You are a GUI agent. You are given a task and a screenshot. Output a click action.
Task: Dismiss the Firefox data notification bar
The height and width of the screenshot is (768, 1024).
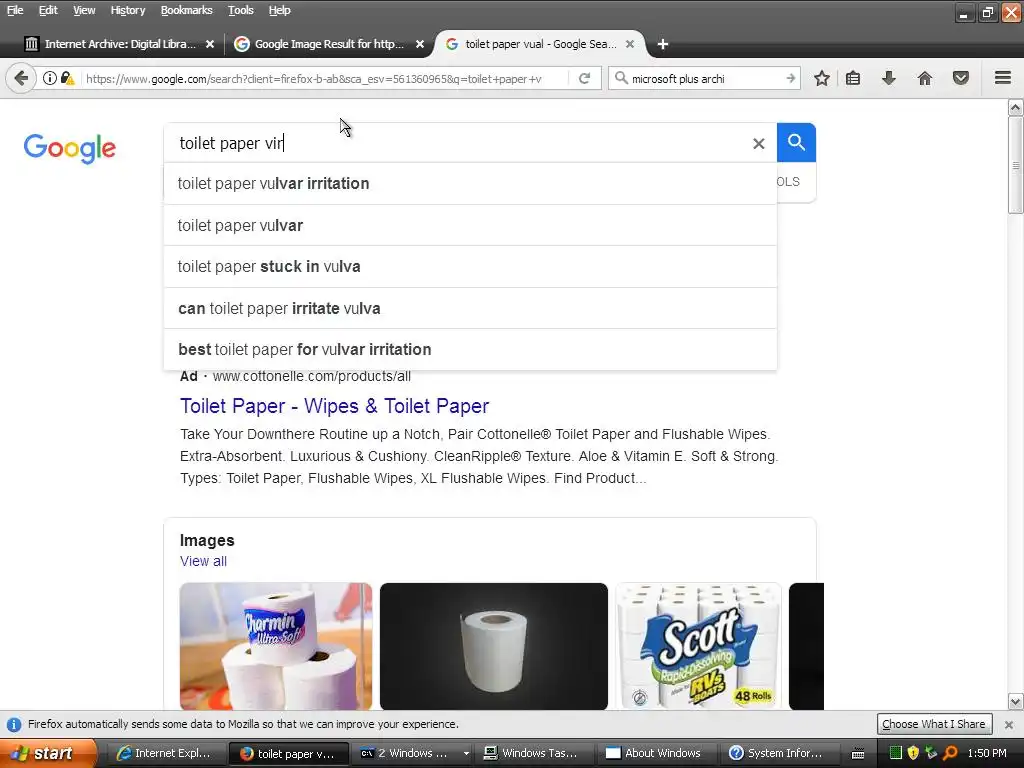1008,724
